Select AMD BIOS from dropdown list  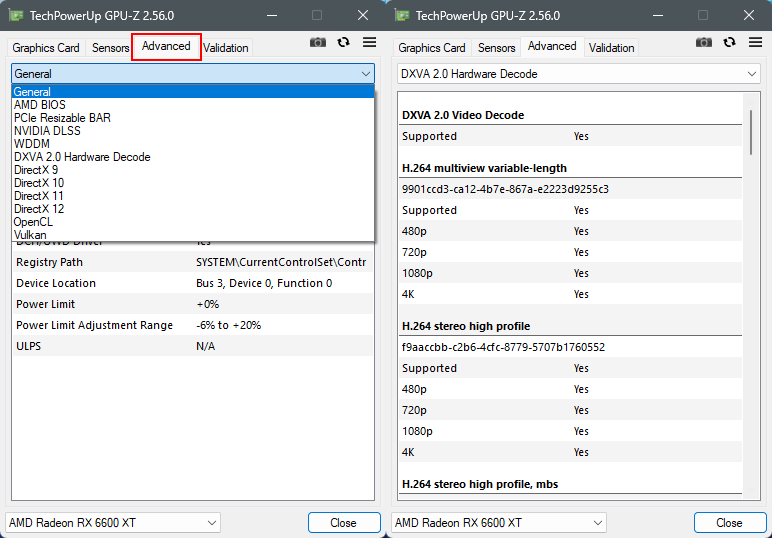(193, 105)
